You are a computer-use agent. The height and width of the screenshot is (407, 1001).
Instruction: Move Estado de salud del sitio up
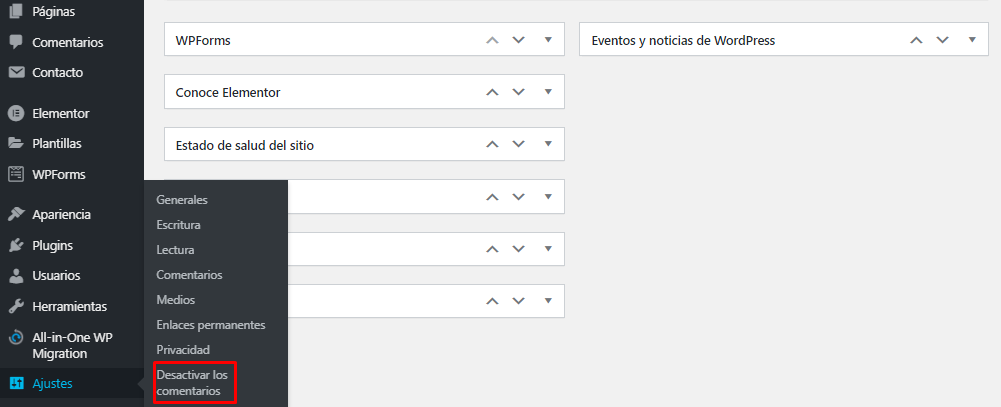491,144
